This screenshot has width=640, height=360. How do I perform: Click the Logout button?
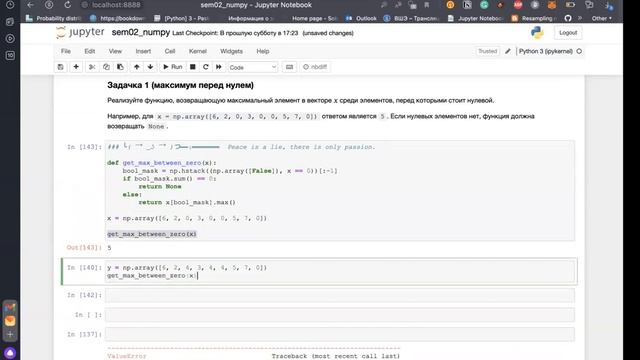(x=568, y=33)
